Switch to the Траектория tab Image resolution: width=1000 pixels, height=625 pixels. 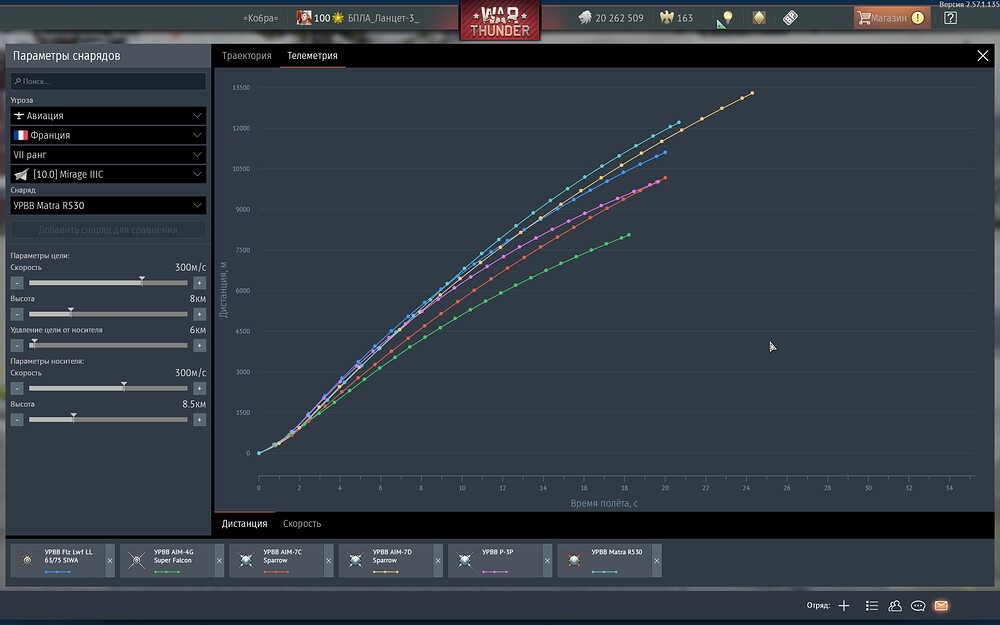(x=246, y=55)
